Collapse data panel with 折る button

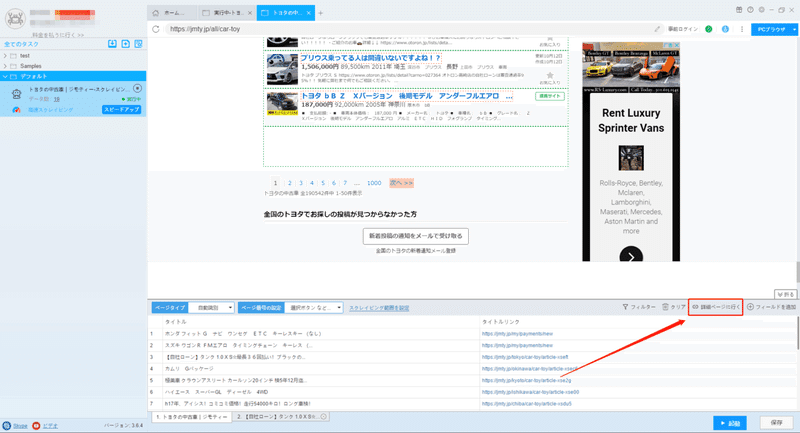coord(785,294)
